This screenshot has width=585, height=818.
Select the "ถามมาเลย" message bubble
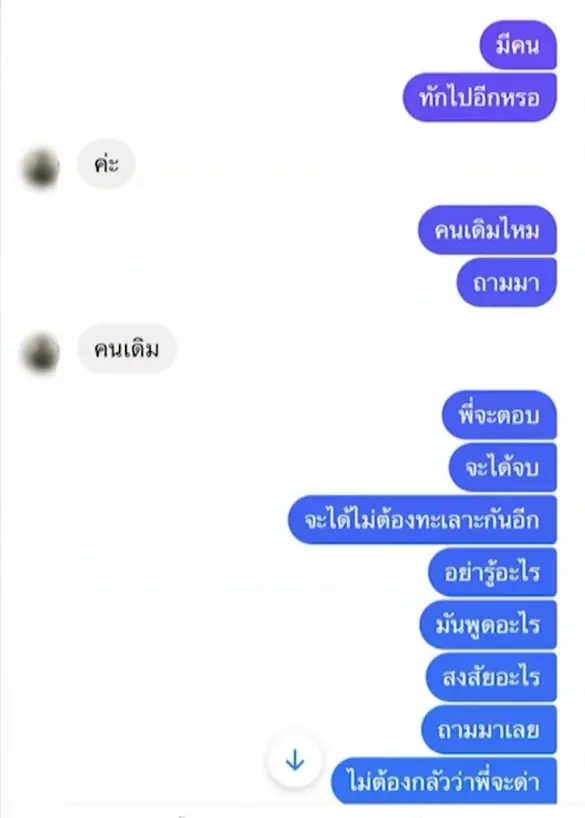(489, 730)
